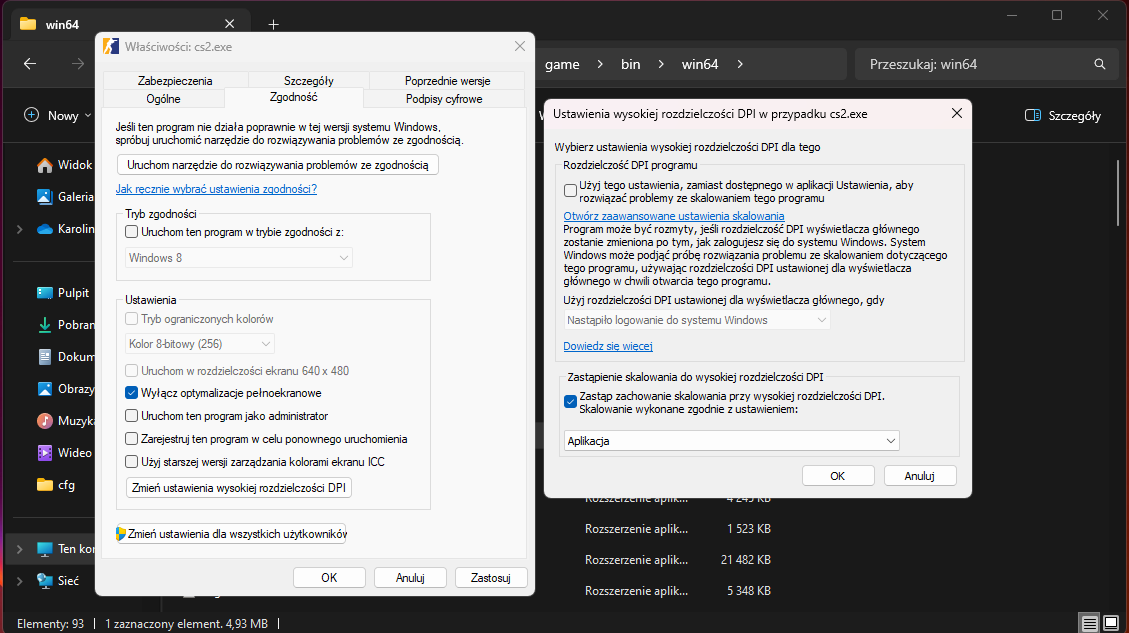Open the Windows 8 compatibility dropdown
1129x633 pixels.
click(238, 258)
